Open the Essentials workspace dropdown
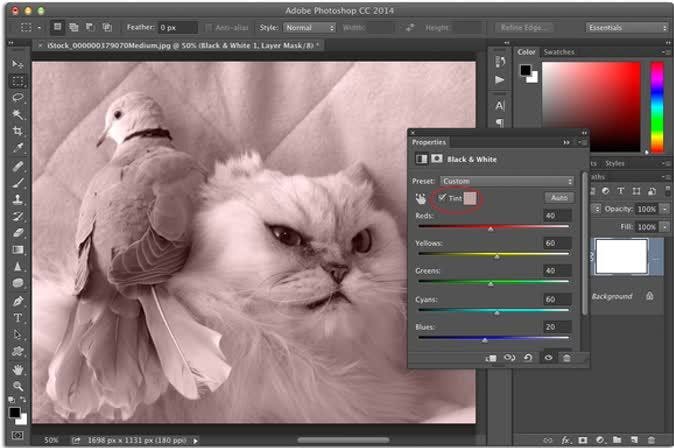The image size is (674, 448). [627, 28]
